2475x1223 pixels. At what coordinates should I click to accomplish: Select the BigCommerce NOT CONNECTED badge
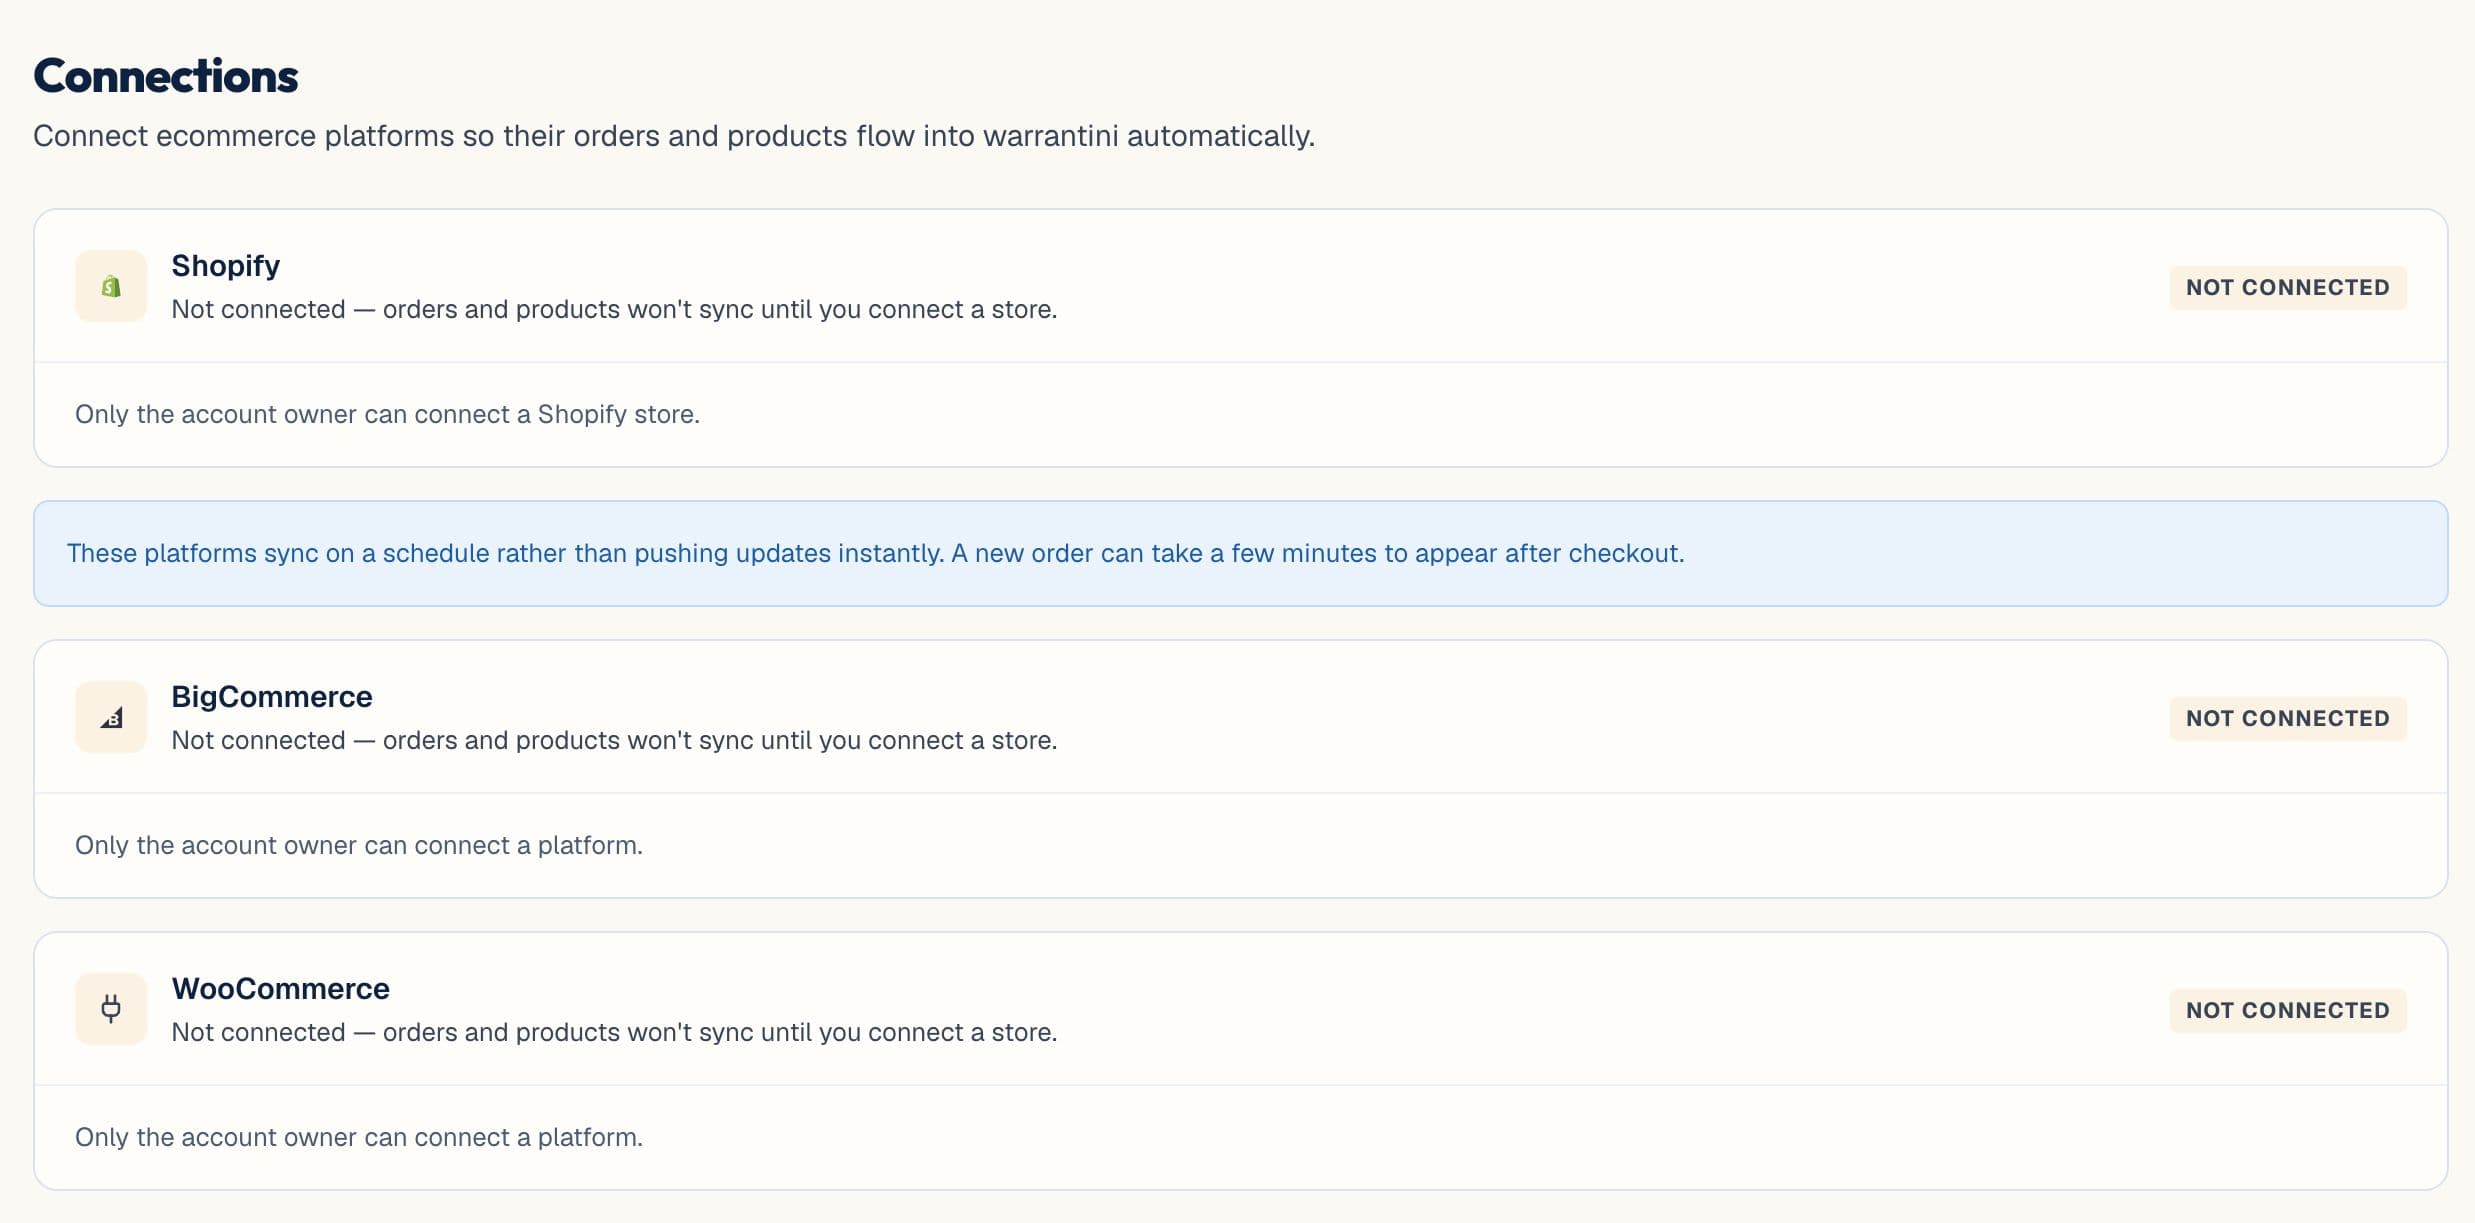2287,718
